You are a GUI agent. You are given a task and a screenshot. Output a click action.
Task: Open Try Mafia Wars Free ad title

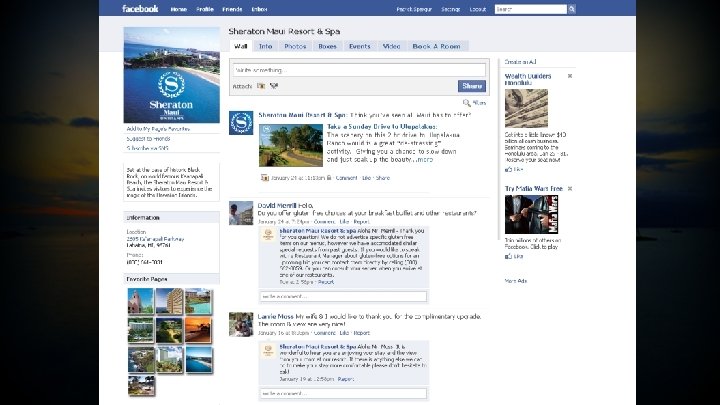(534, 189)
